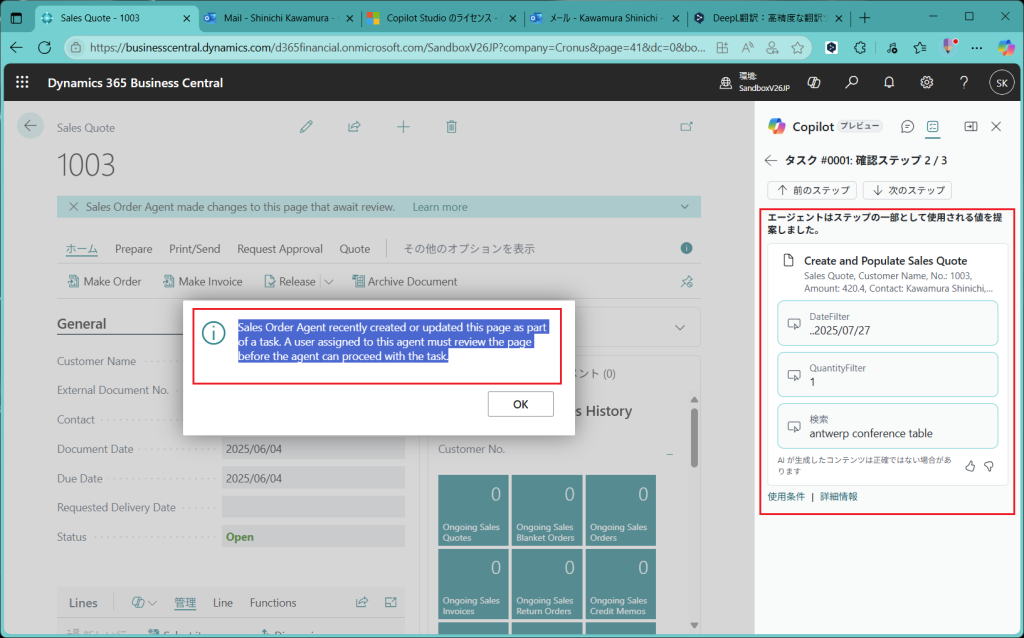The width and height of the screenshot is (1024, 638).
Task: Refresh the browser page
Action: point(44,47)
